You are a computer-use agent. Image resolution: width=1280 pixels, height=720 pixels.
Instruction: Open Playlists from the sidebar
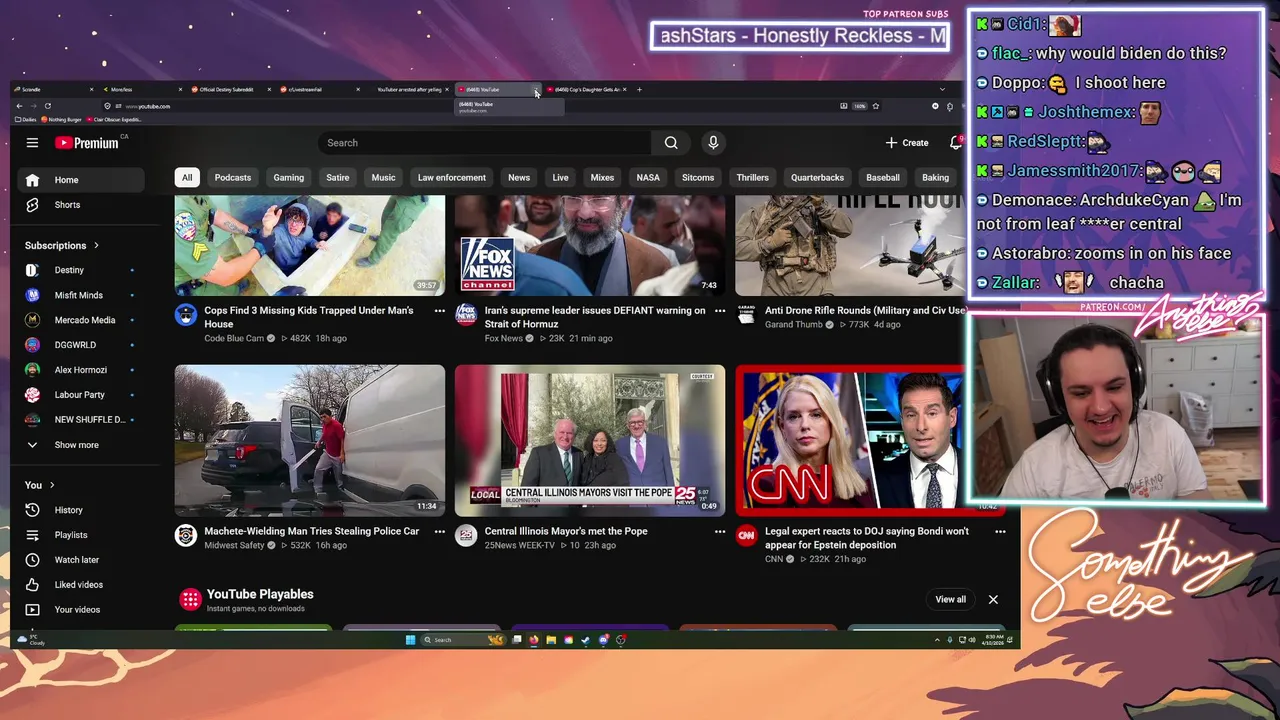pos(81,535)
